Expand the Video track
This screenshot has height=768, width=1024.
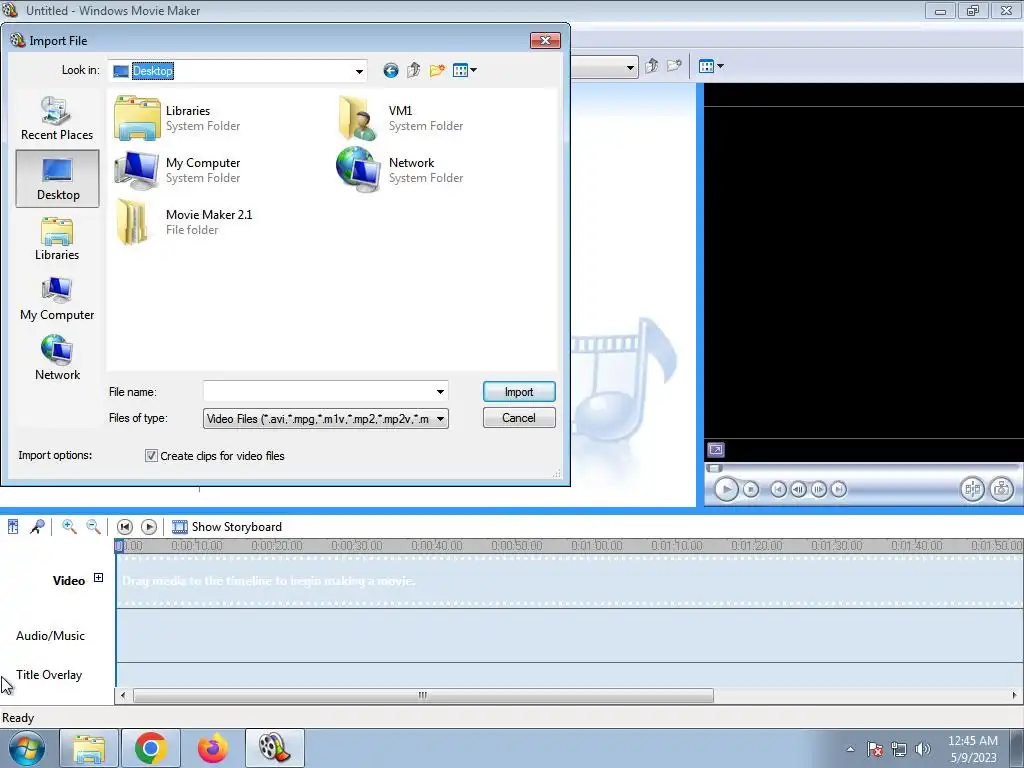[x=98, y=578]
